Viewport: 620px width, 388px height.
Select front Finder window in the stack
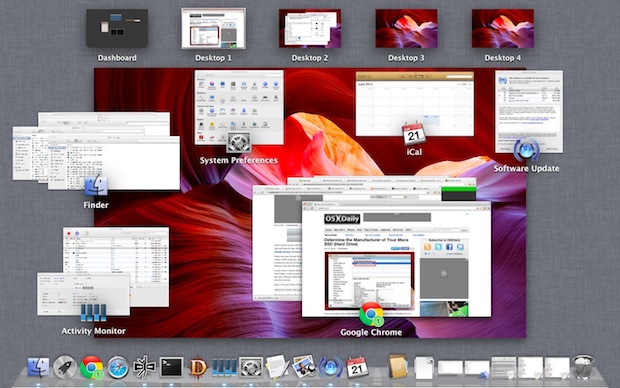pos(114,163)
